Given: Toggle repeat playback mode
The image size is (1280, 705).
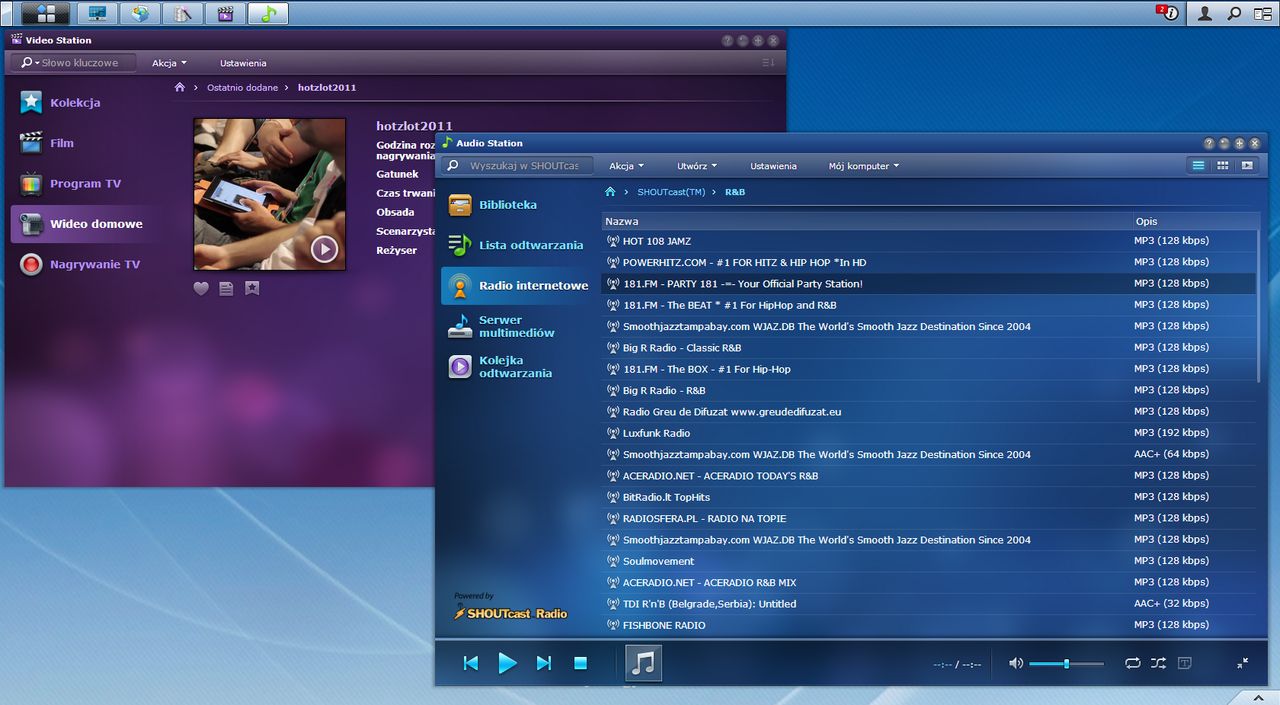Looking at the screenshot, I should click(x=1132, y=663).
